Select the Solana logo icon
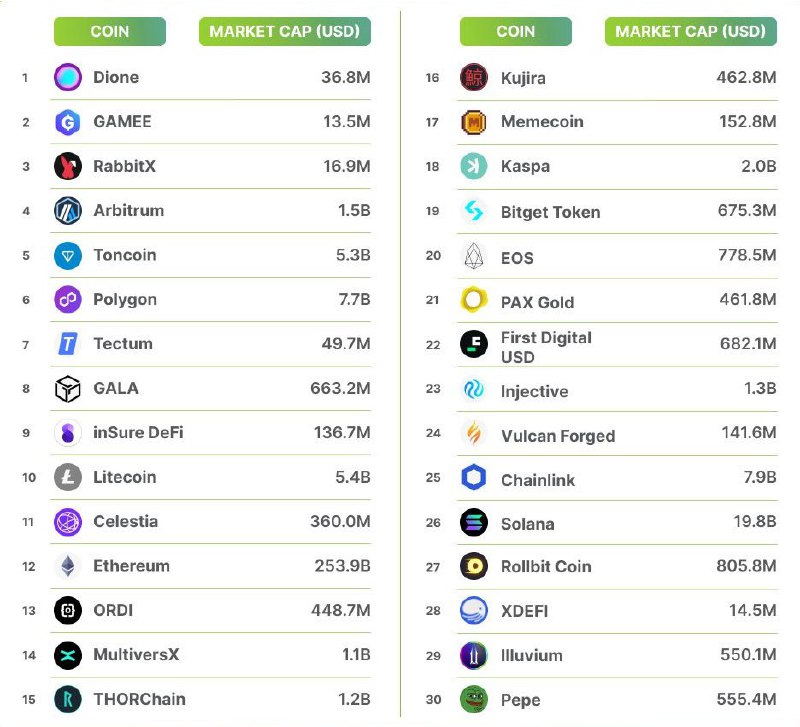 click(x=474, y=522)
